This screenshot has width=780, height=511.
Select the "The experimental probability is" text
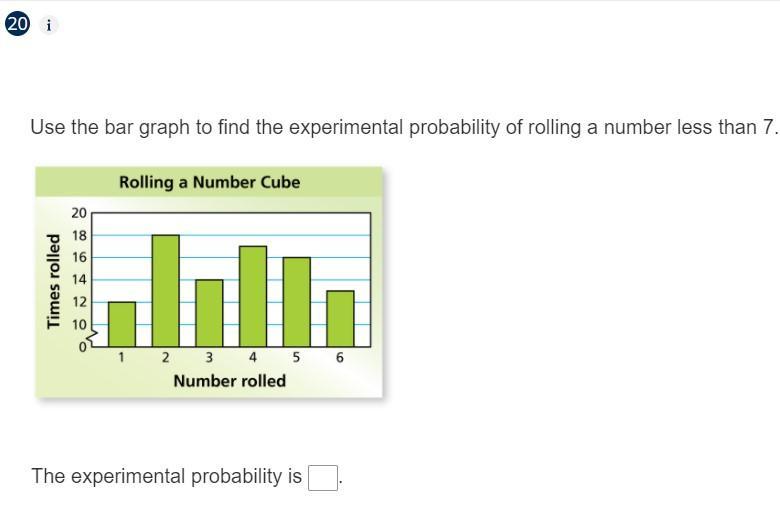point(166,476)
